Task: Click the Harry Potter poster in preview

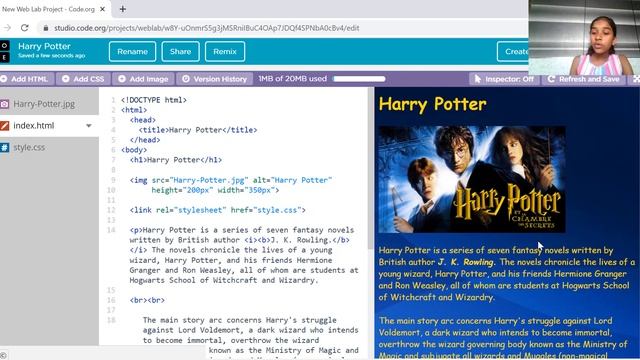Action: click(472, 179)
